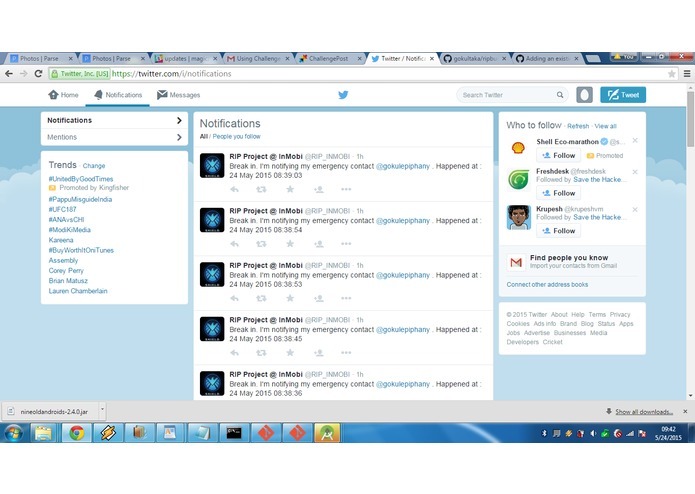This screenshot has height=494, width=695.
Task: Reply to the 08:38:54 tweet
Action: pyautogui.click(x=234, y=244)
